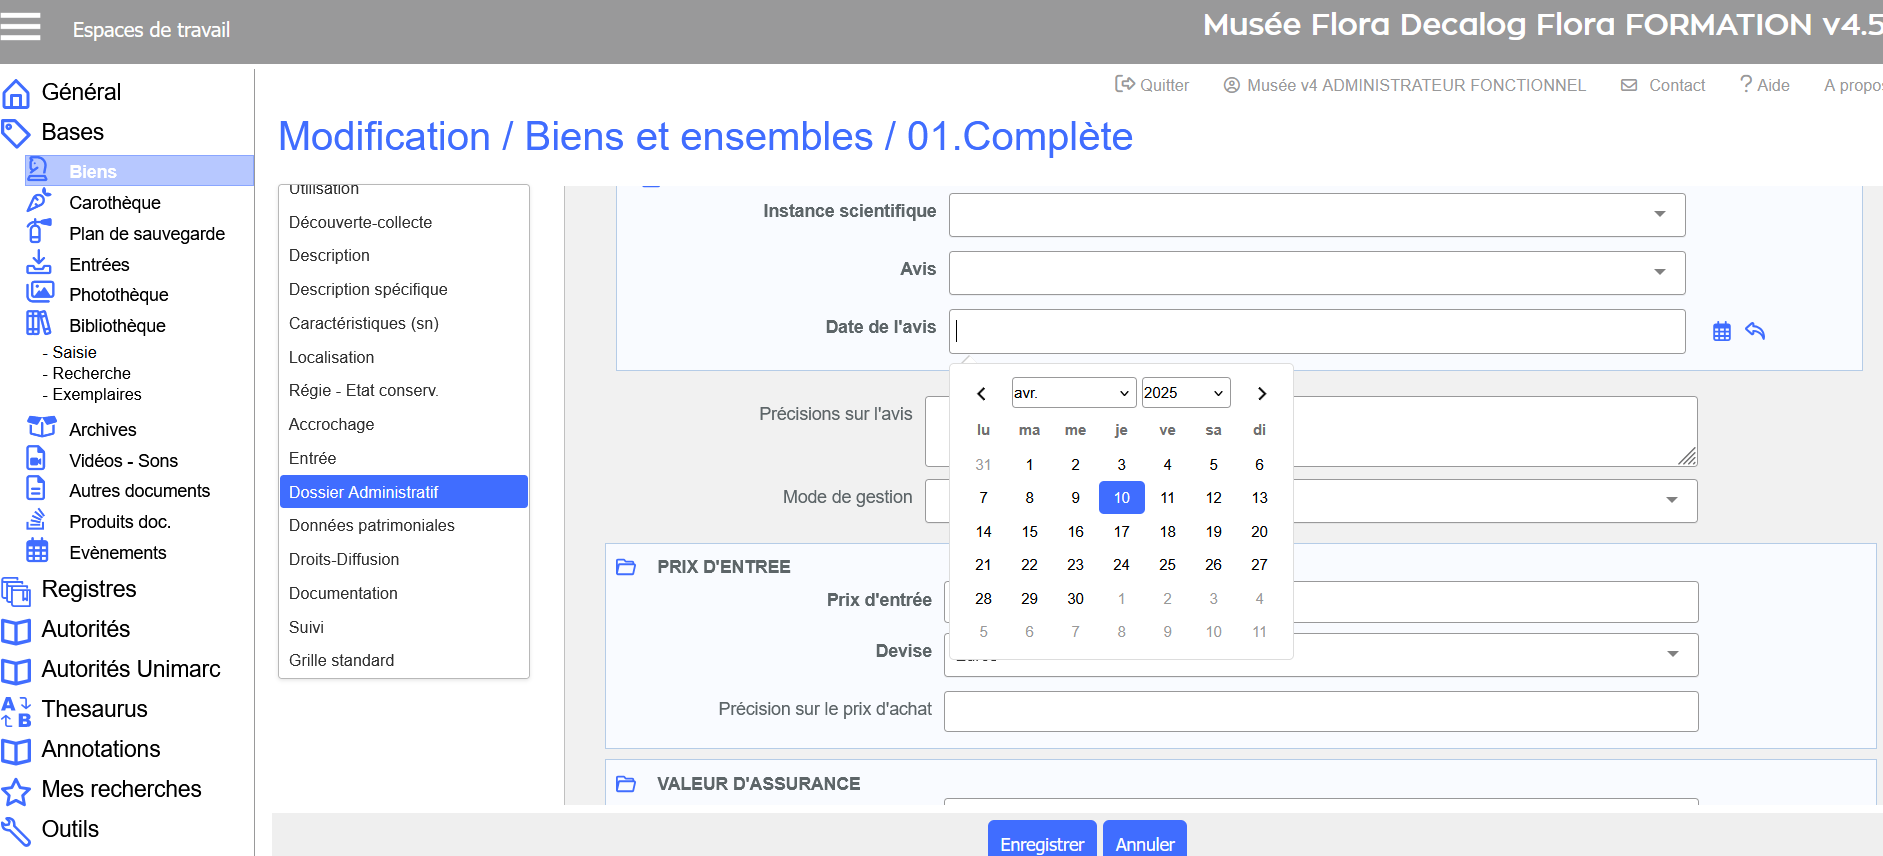1883x856 pixels.
Task: Go to previous month in calendar
Action: [x=981, y=393]
